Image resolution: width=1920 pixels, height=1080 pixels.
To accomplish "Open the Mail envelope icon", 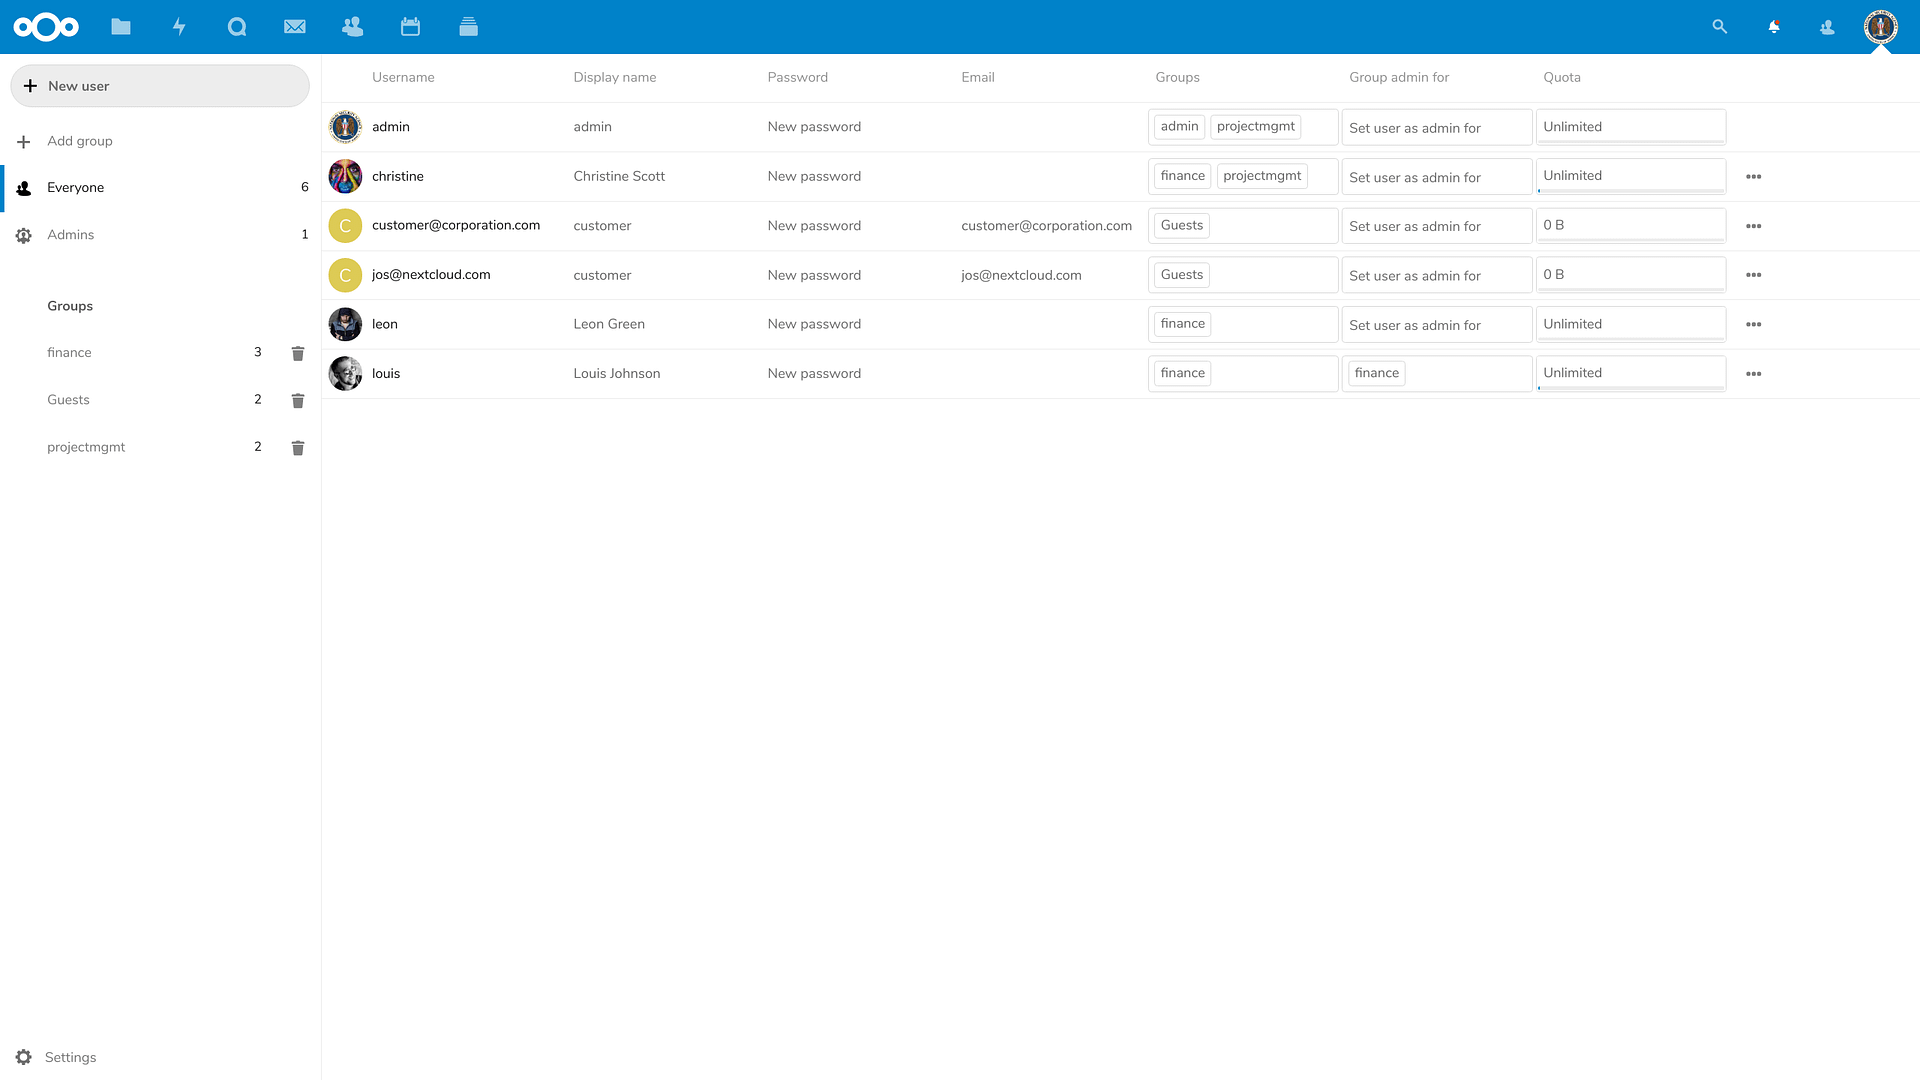I will click(x=295, y=27).
